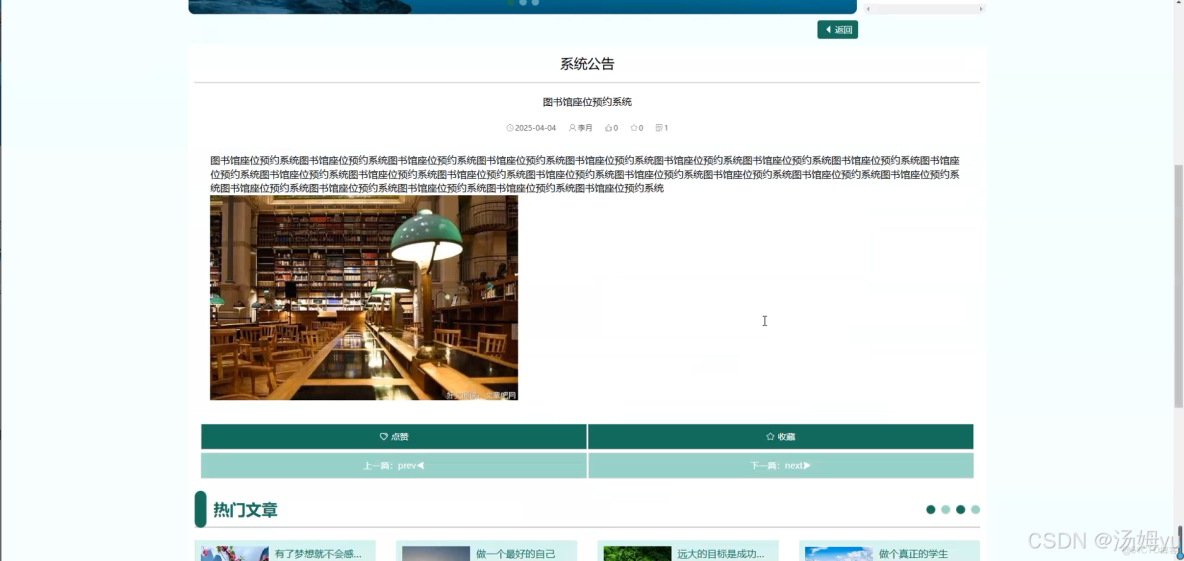Click thumbnail of 有了梦想就不会感... article
Screen dimensions: 1184x561
tap(235, 553)
